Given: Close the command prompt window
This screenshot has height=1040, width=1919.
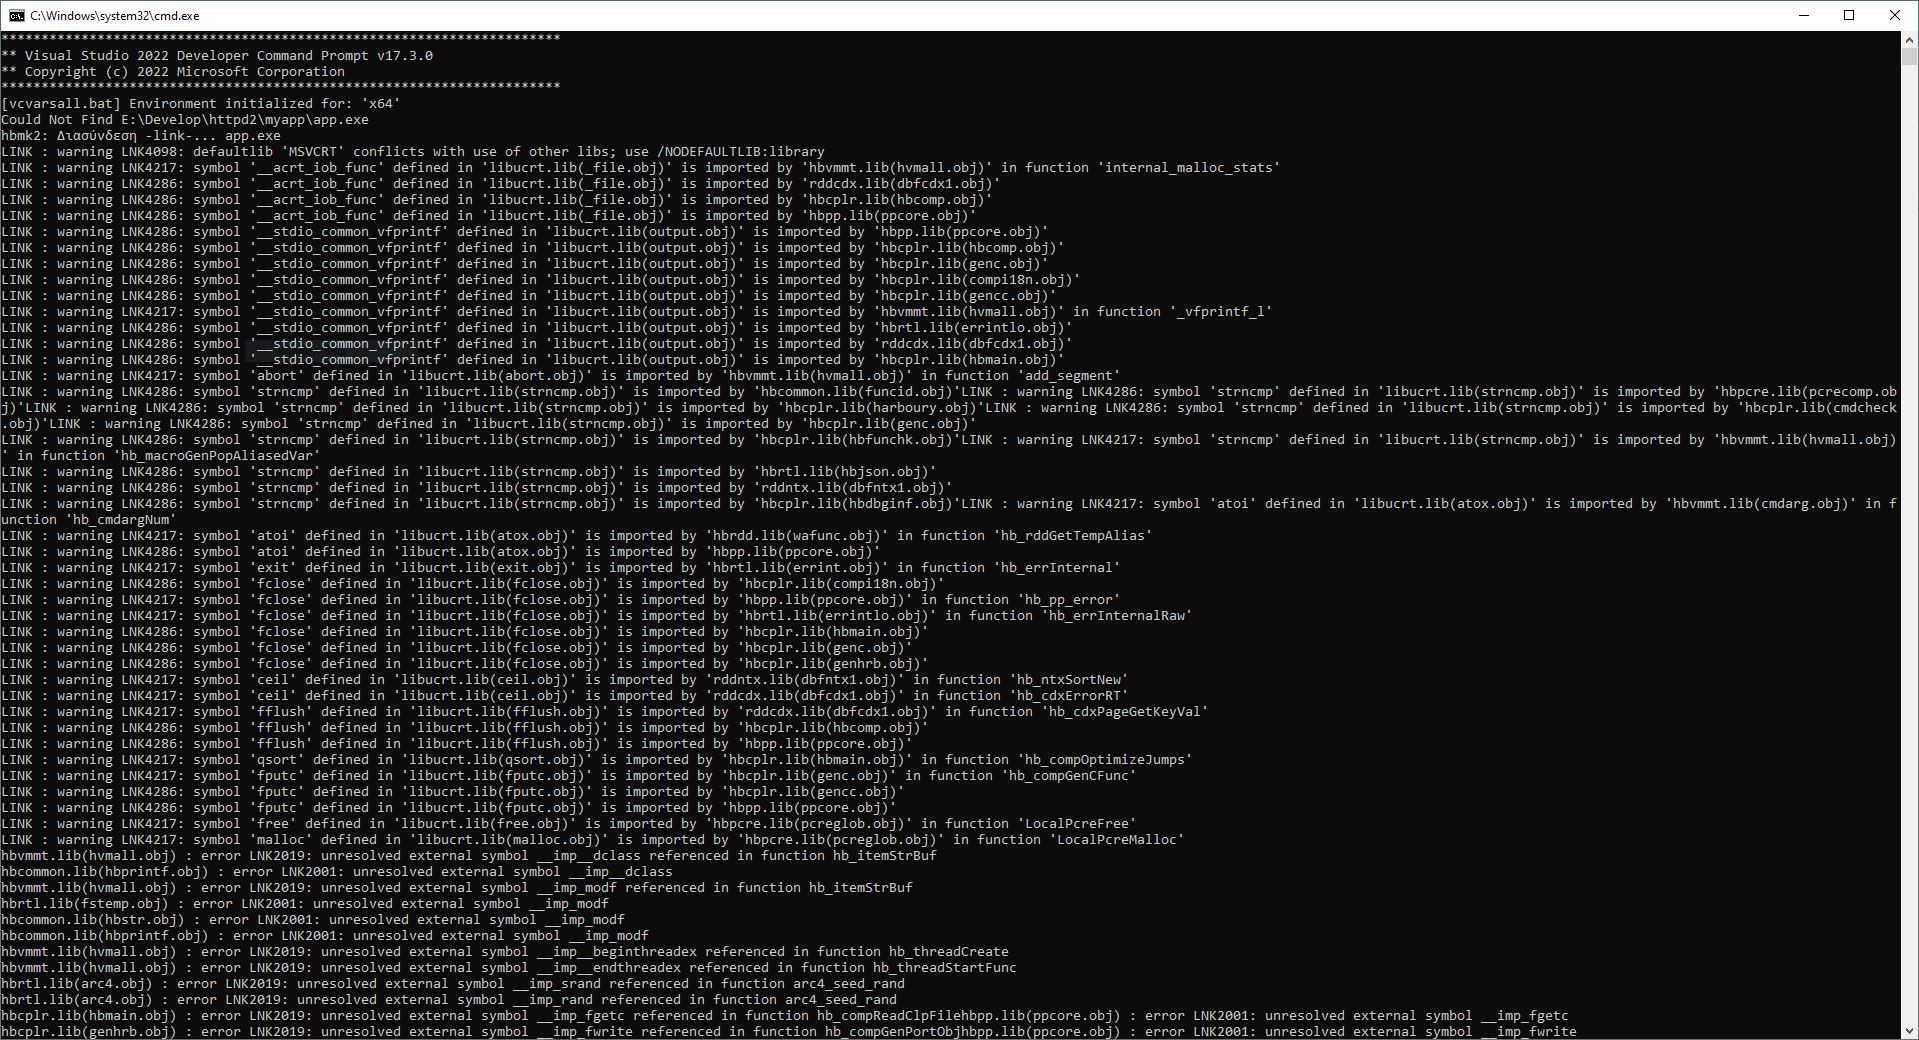Looking at the screenshot, I should [1894, 15].
